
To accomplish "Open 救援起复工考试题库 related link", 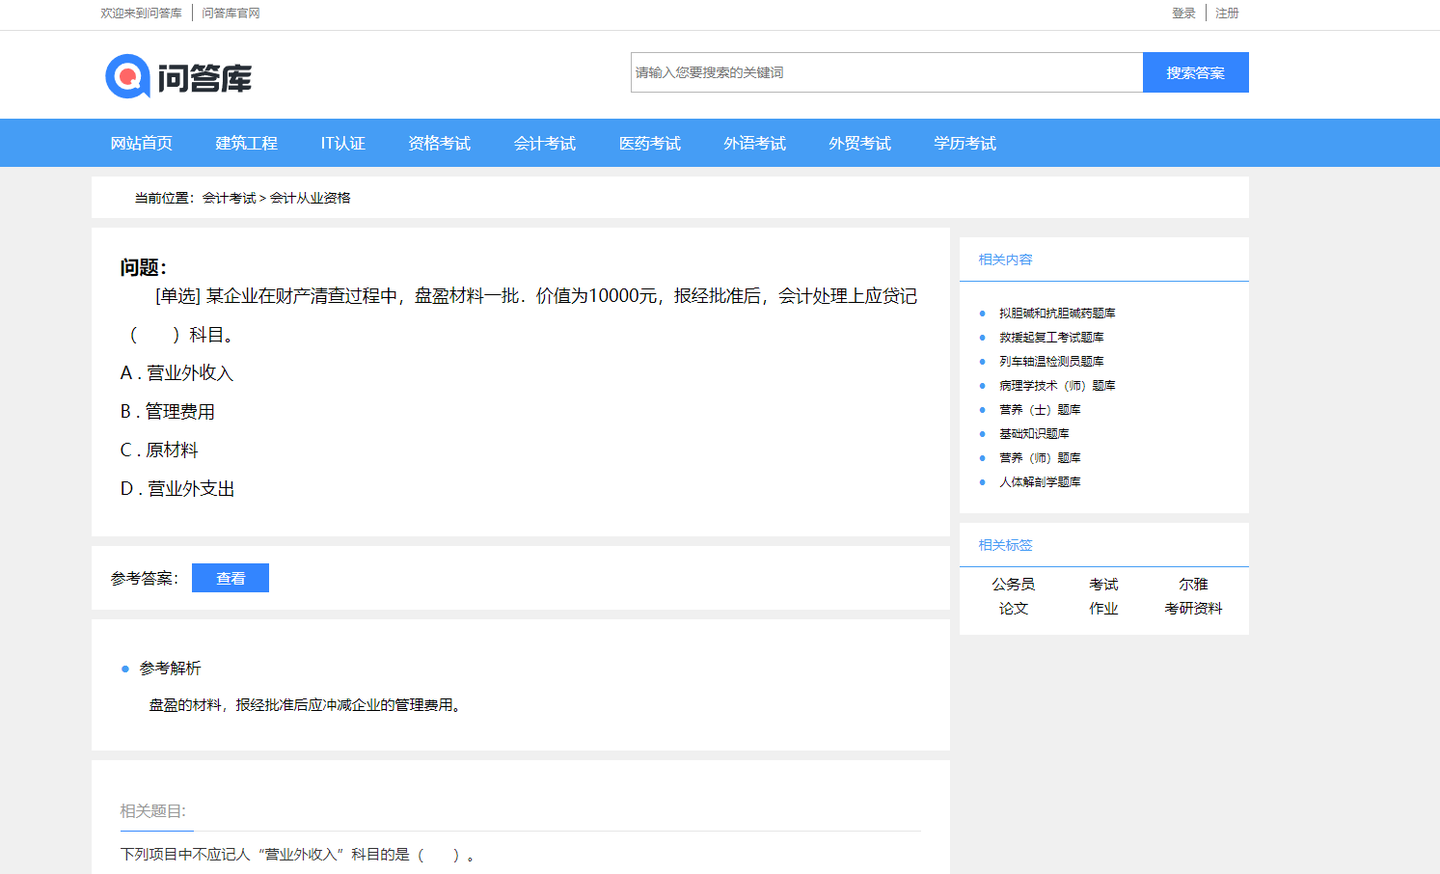I will [1051, 337].
